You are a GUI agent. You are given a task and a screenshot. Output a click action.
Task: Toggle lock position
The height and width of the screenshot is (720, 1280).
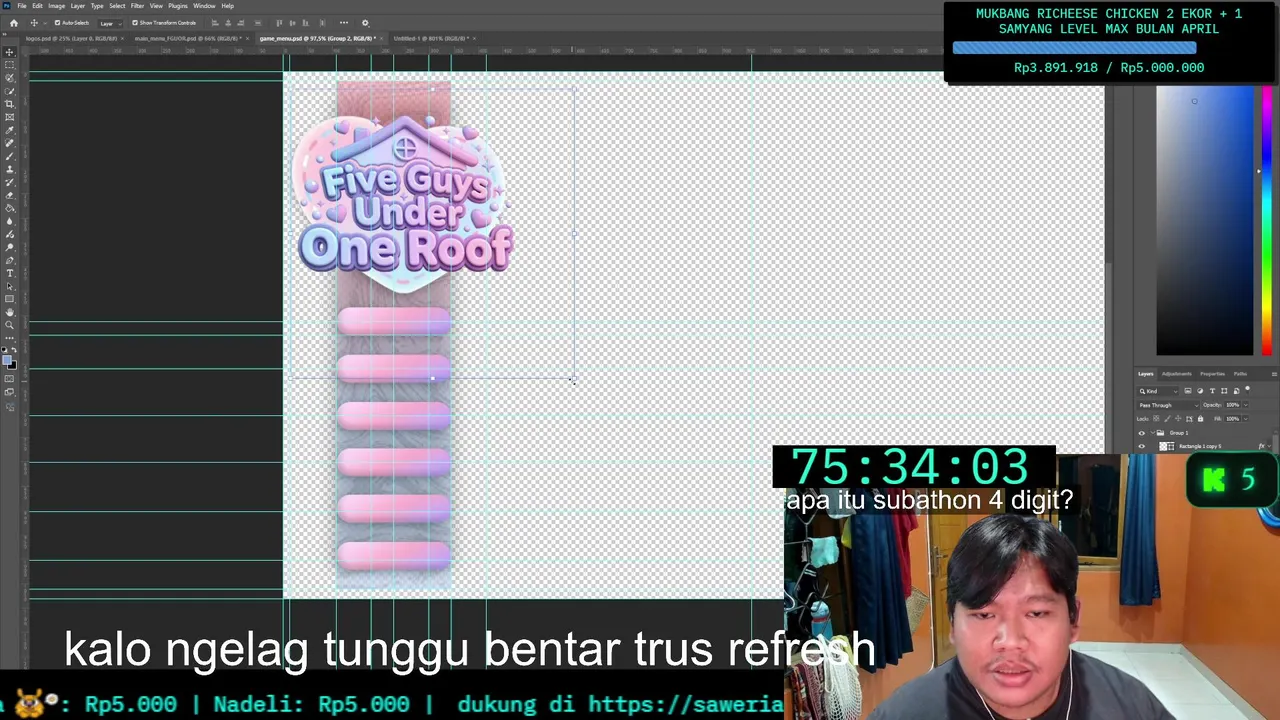[x=1178, y=419]
